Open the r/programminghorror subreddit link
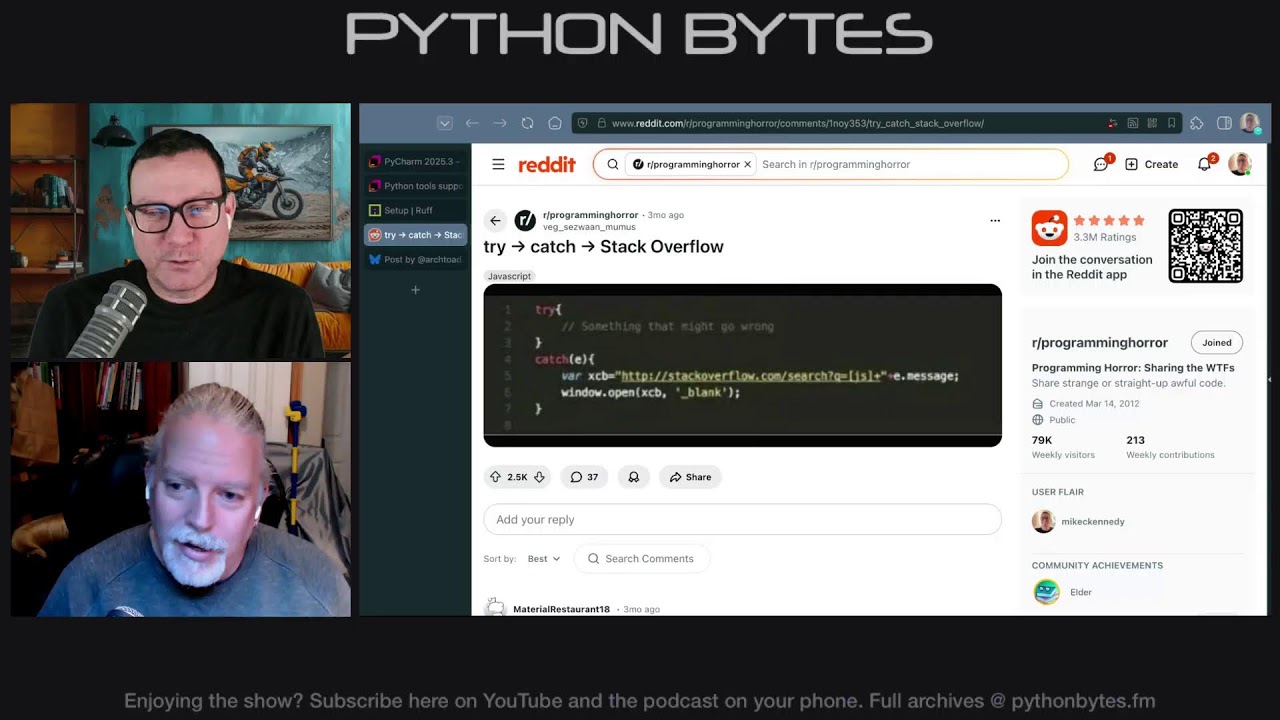 pos(591,214)
